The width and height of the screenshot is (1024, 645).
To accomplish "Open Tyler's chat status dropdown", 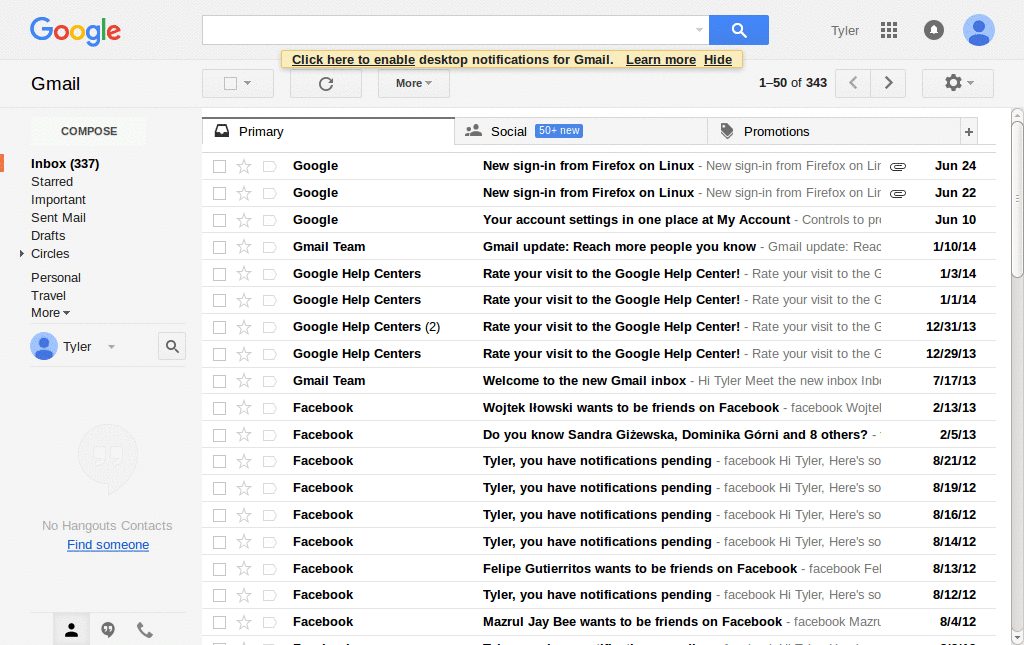I will pos(112,347).
